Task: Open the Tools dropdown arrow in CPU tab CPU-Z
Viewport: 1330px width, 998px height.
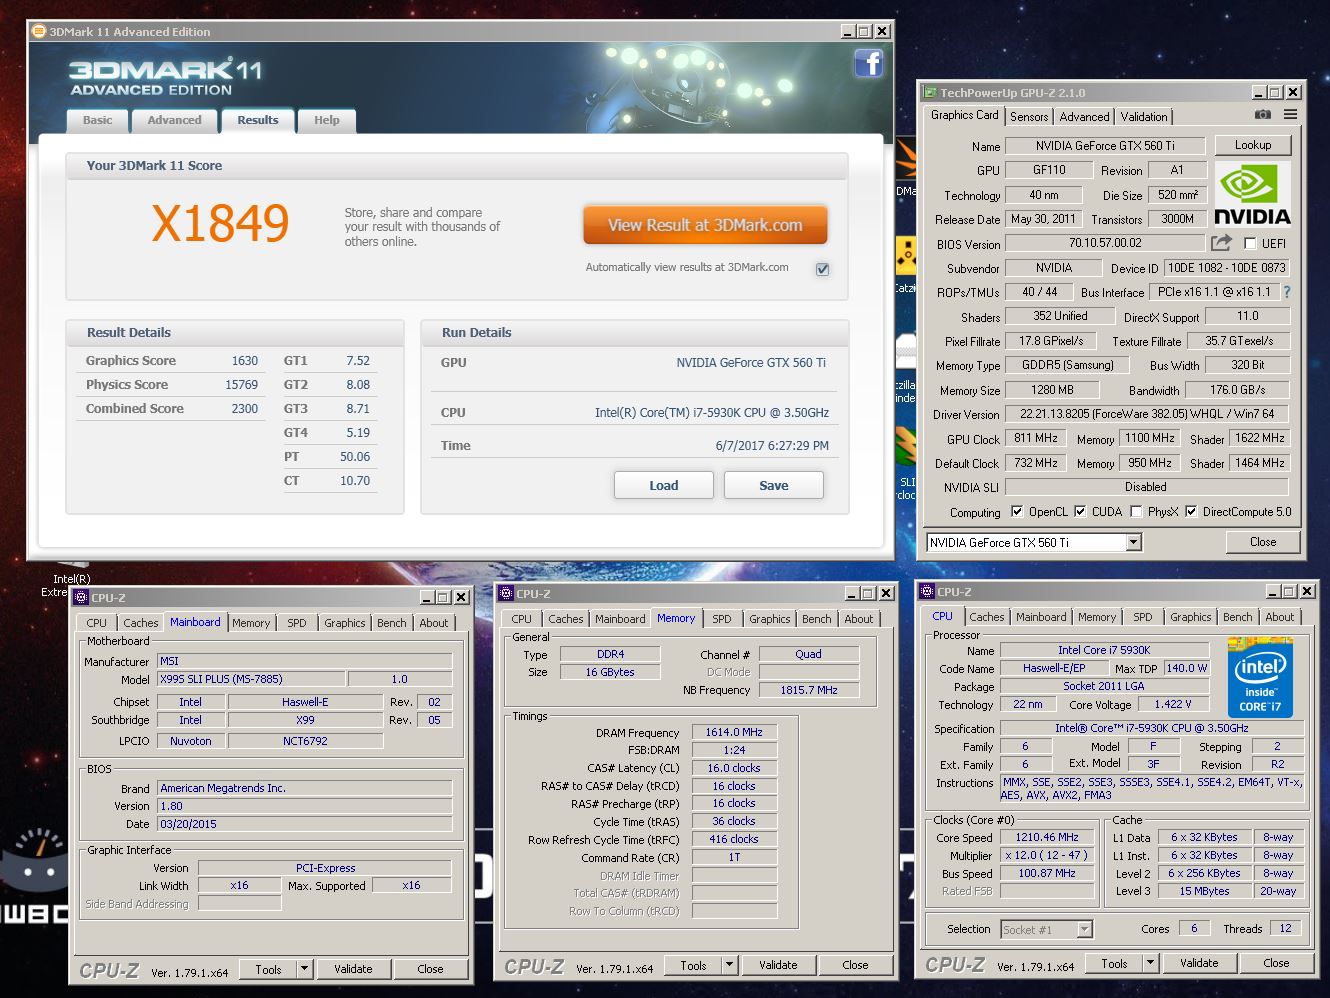Action: coord(1150,962)
